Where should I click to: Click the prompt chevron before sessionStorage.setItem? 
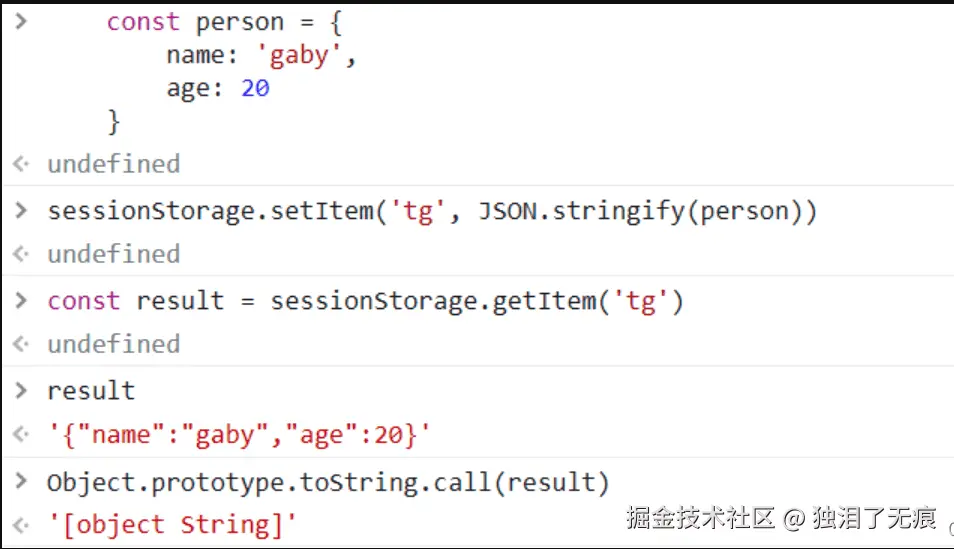(21, 210)
